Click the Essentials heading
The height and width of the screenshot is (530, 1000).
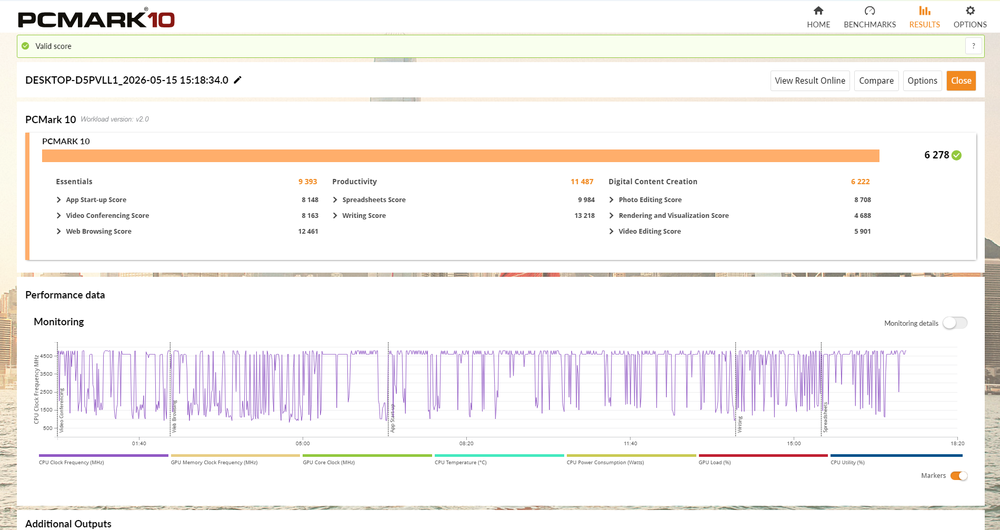[74, 182]
